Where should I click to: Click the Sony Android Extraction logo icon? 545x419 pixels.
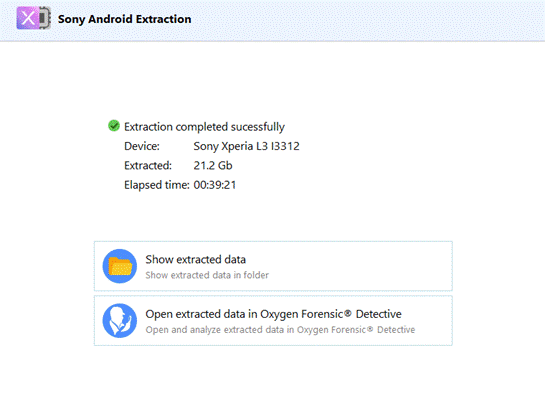(x=34, y=18)
